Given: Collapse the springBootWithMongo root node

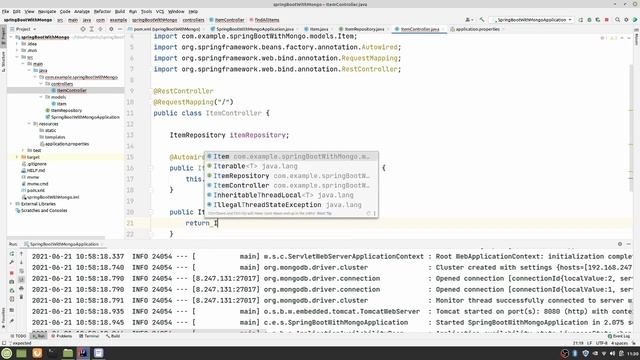Looking at the screenshot, I should tap(11, 37).
